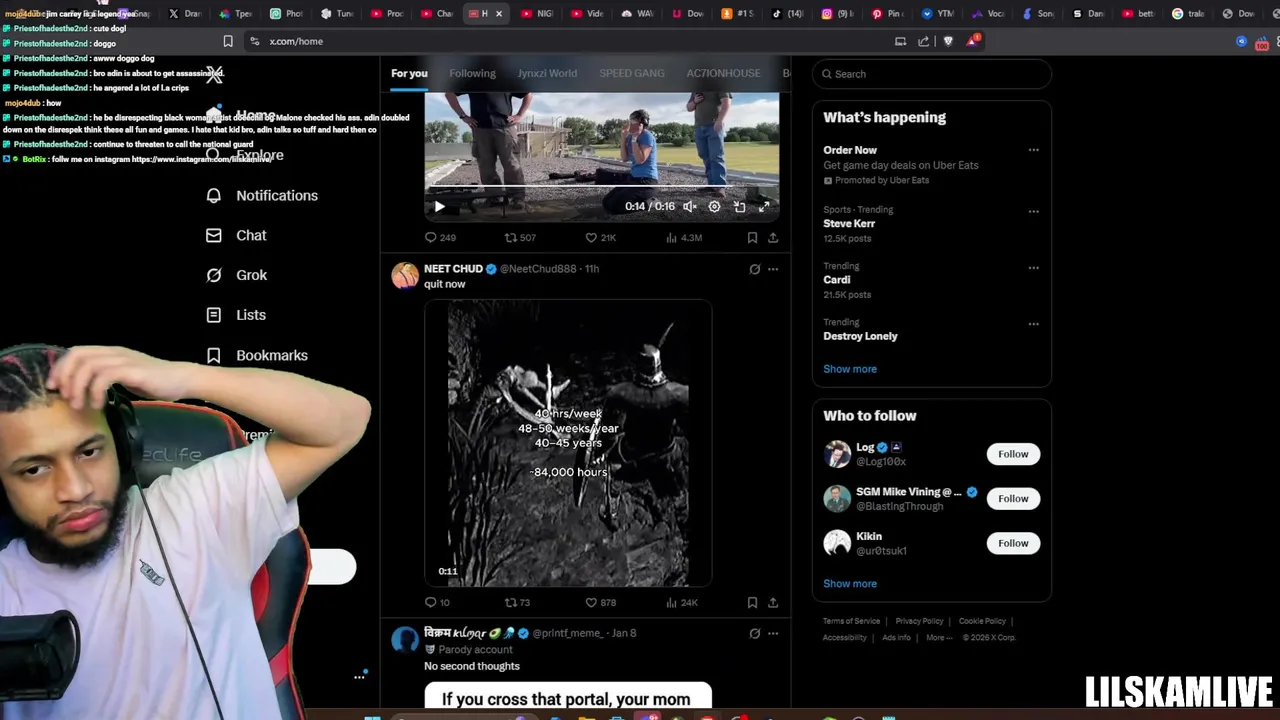
Task: Open more options on NEET CHUD post
Action: (x=773, y=269)
